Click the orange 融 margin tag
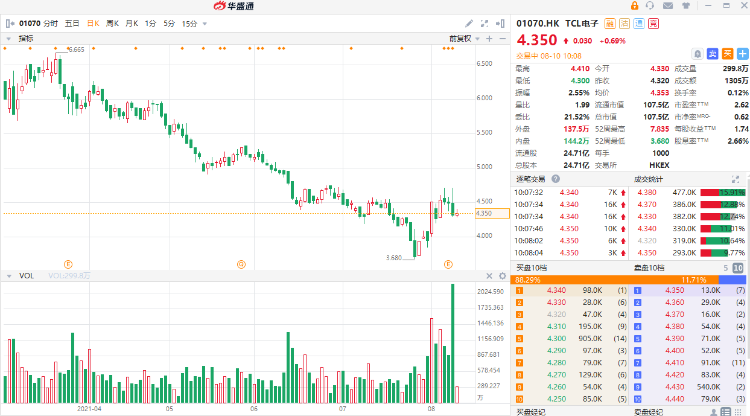This screenshot has height=416, width=750. click(x=610, y=23)
